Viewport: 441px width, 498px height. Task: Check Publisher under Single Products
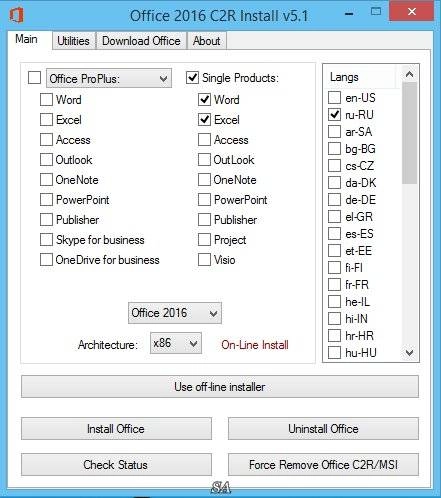[204, 220]
